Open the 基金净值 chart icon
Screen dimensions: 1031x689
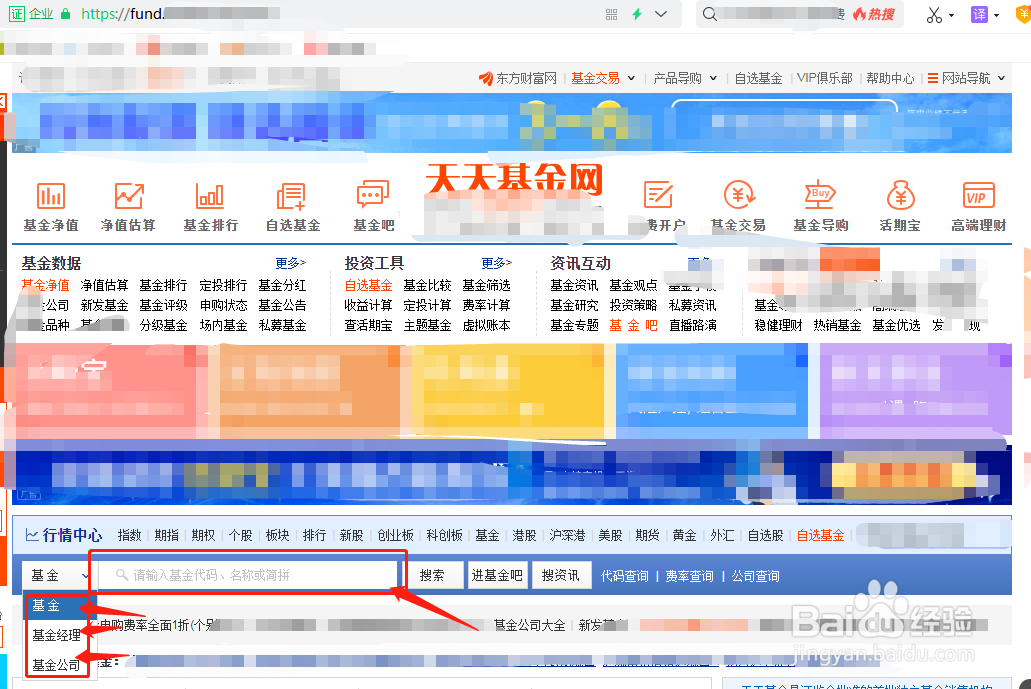51,196
